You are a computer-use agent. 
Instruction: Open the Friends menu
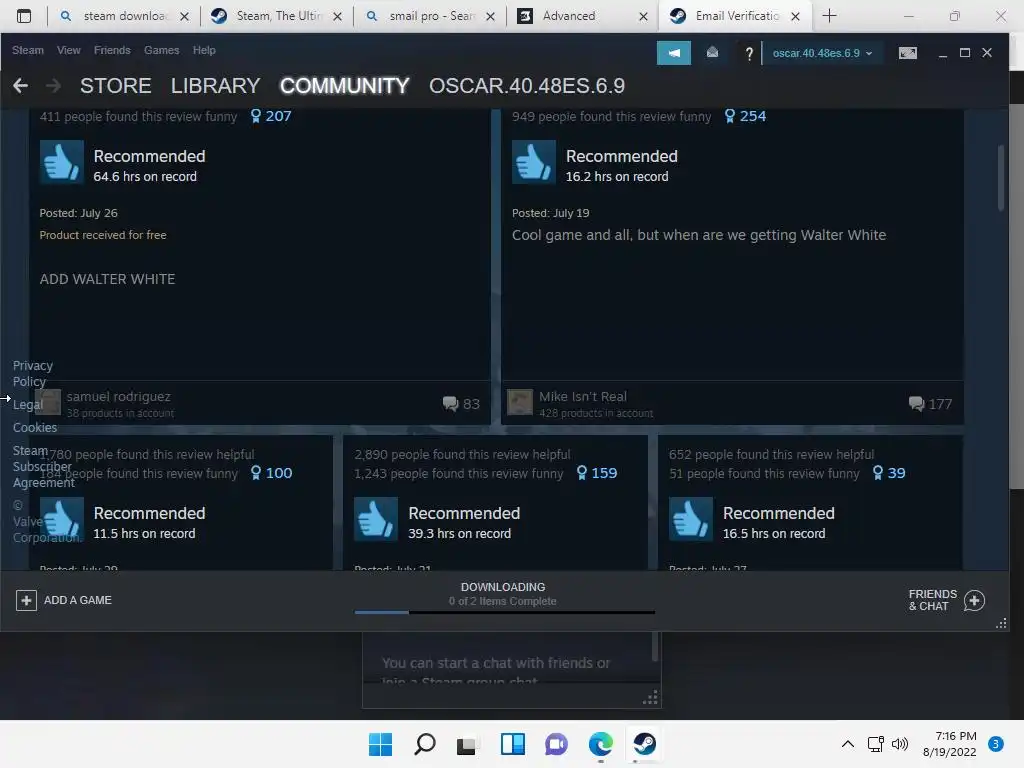[x=112, y=50]
